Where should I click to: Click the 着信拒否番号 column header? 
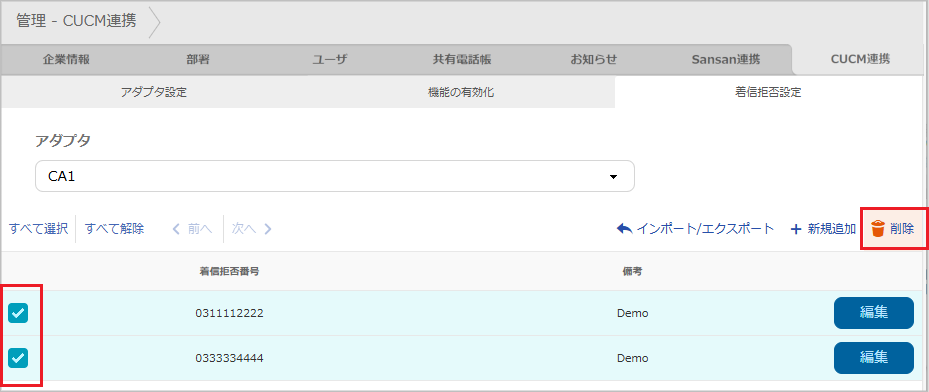point(229,272)
